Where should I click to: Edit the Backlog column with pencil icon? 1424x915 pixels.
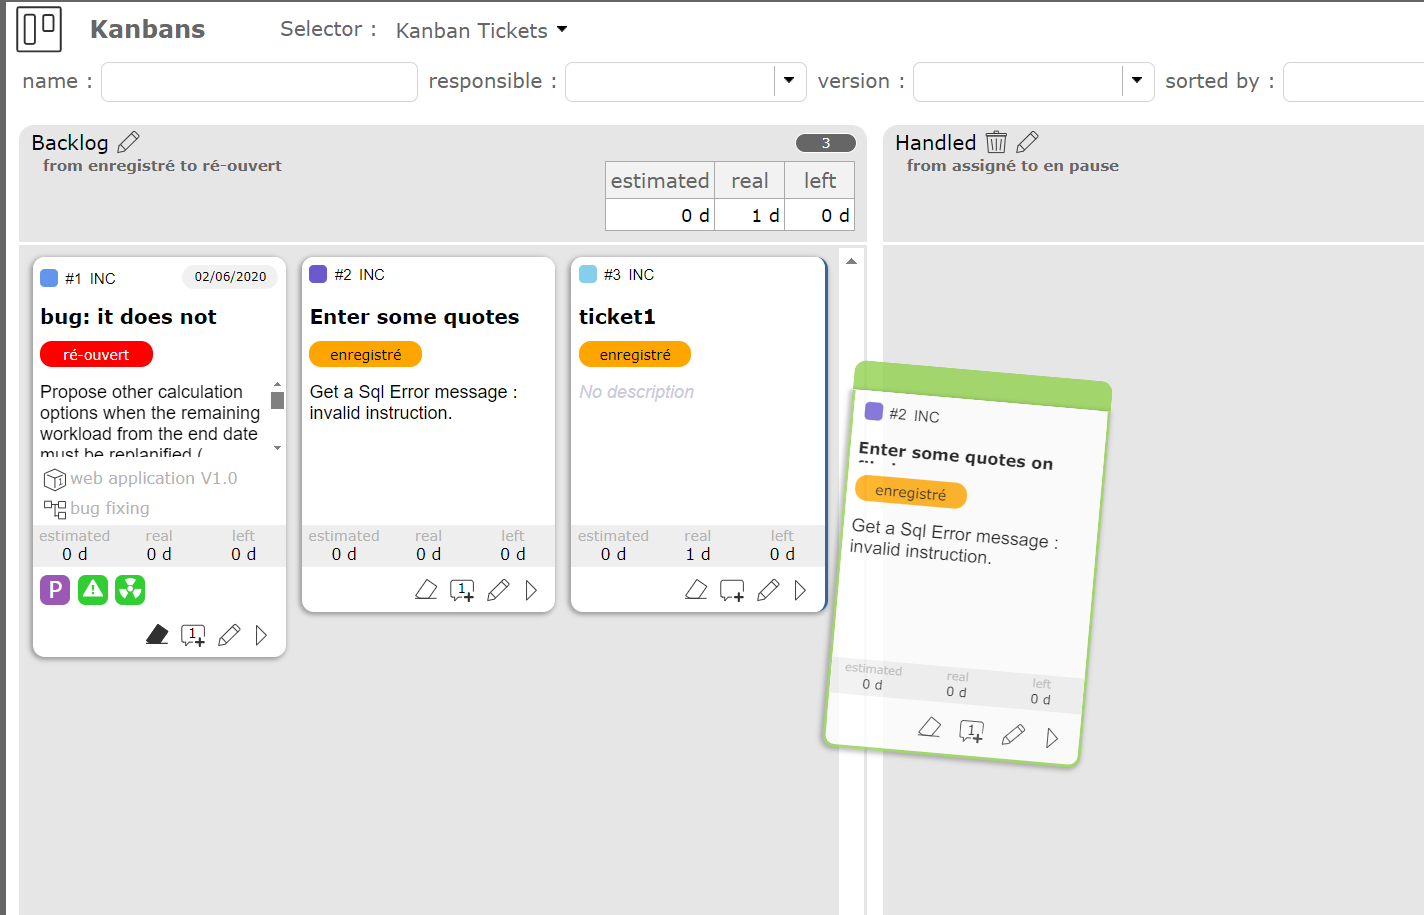point(129,142)
